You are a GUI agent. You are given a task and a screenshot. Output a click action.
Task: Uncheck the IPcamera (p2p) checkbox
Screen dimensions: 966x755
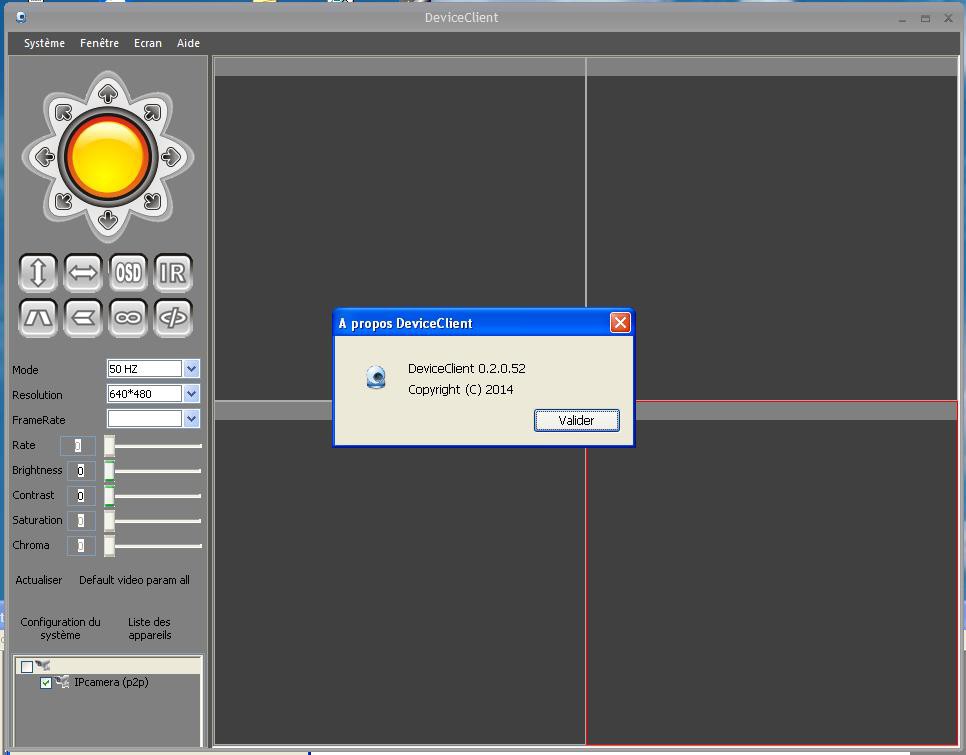point(46,683)
